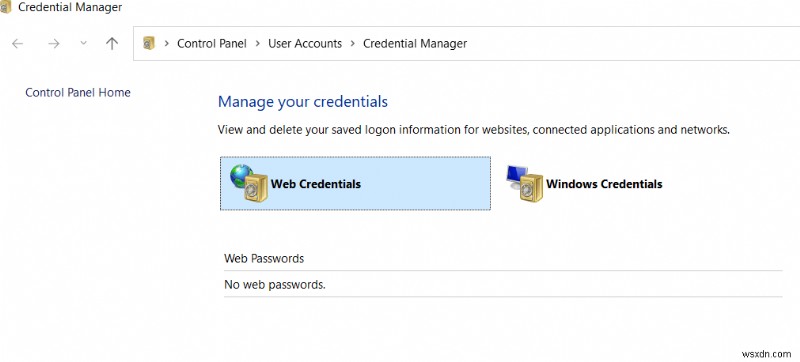Click the 'Manage your credentials' heading
This screenshot has height=362, width=800.
303,102
